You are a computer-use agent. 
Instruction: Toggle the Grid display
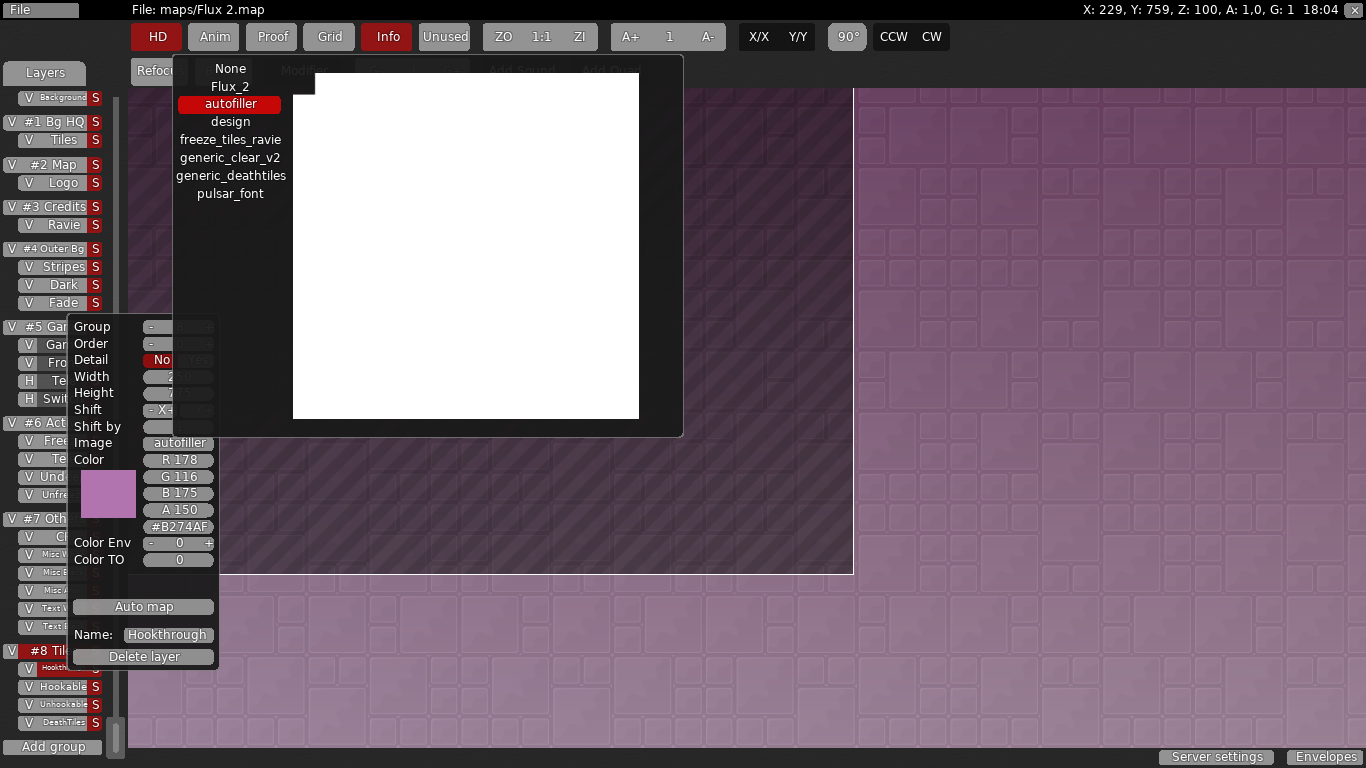tap(330, 37)
